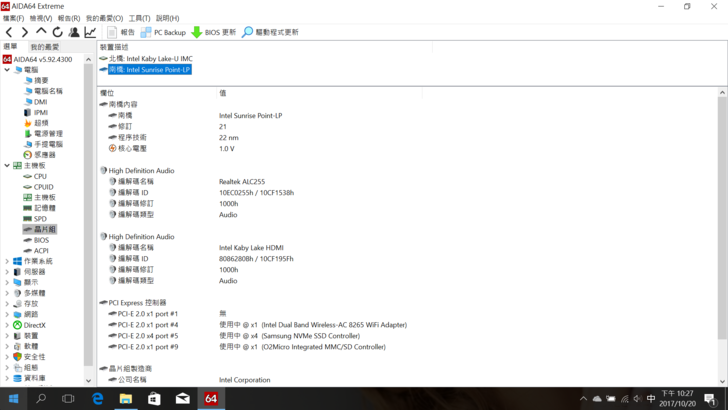Screen dimensions: 728x410
Task: Open the 工具(T) menu
Action: point(139,18)
